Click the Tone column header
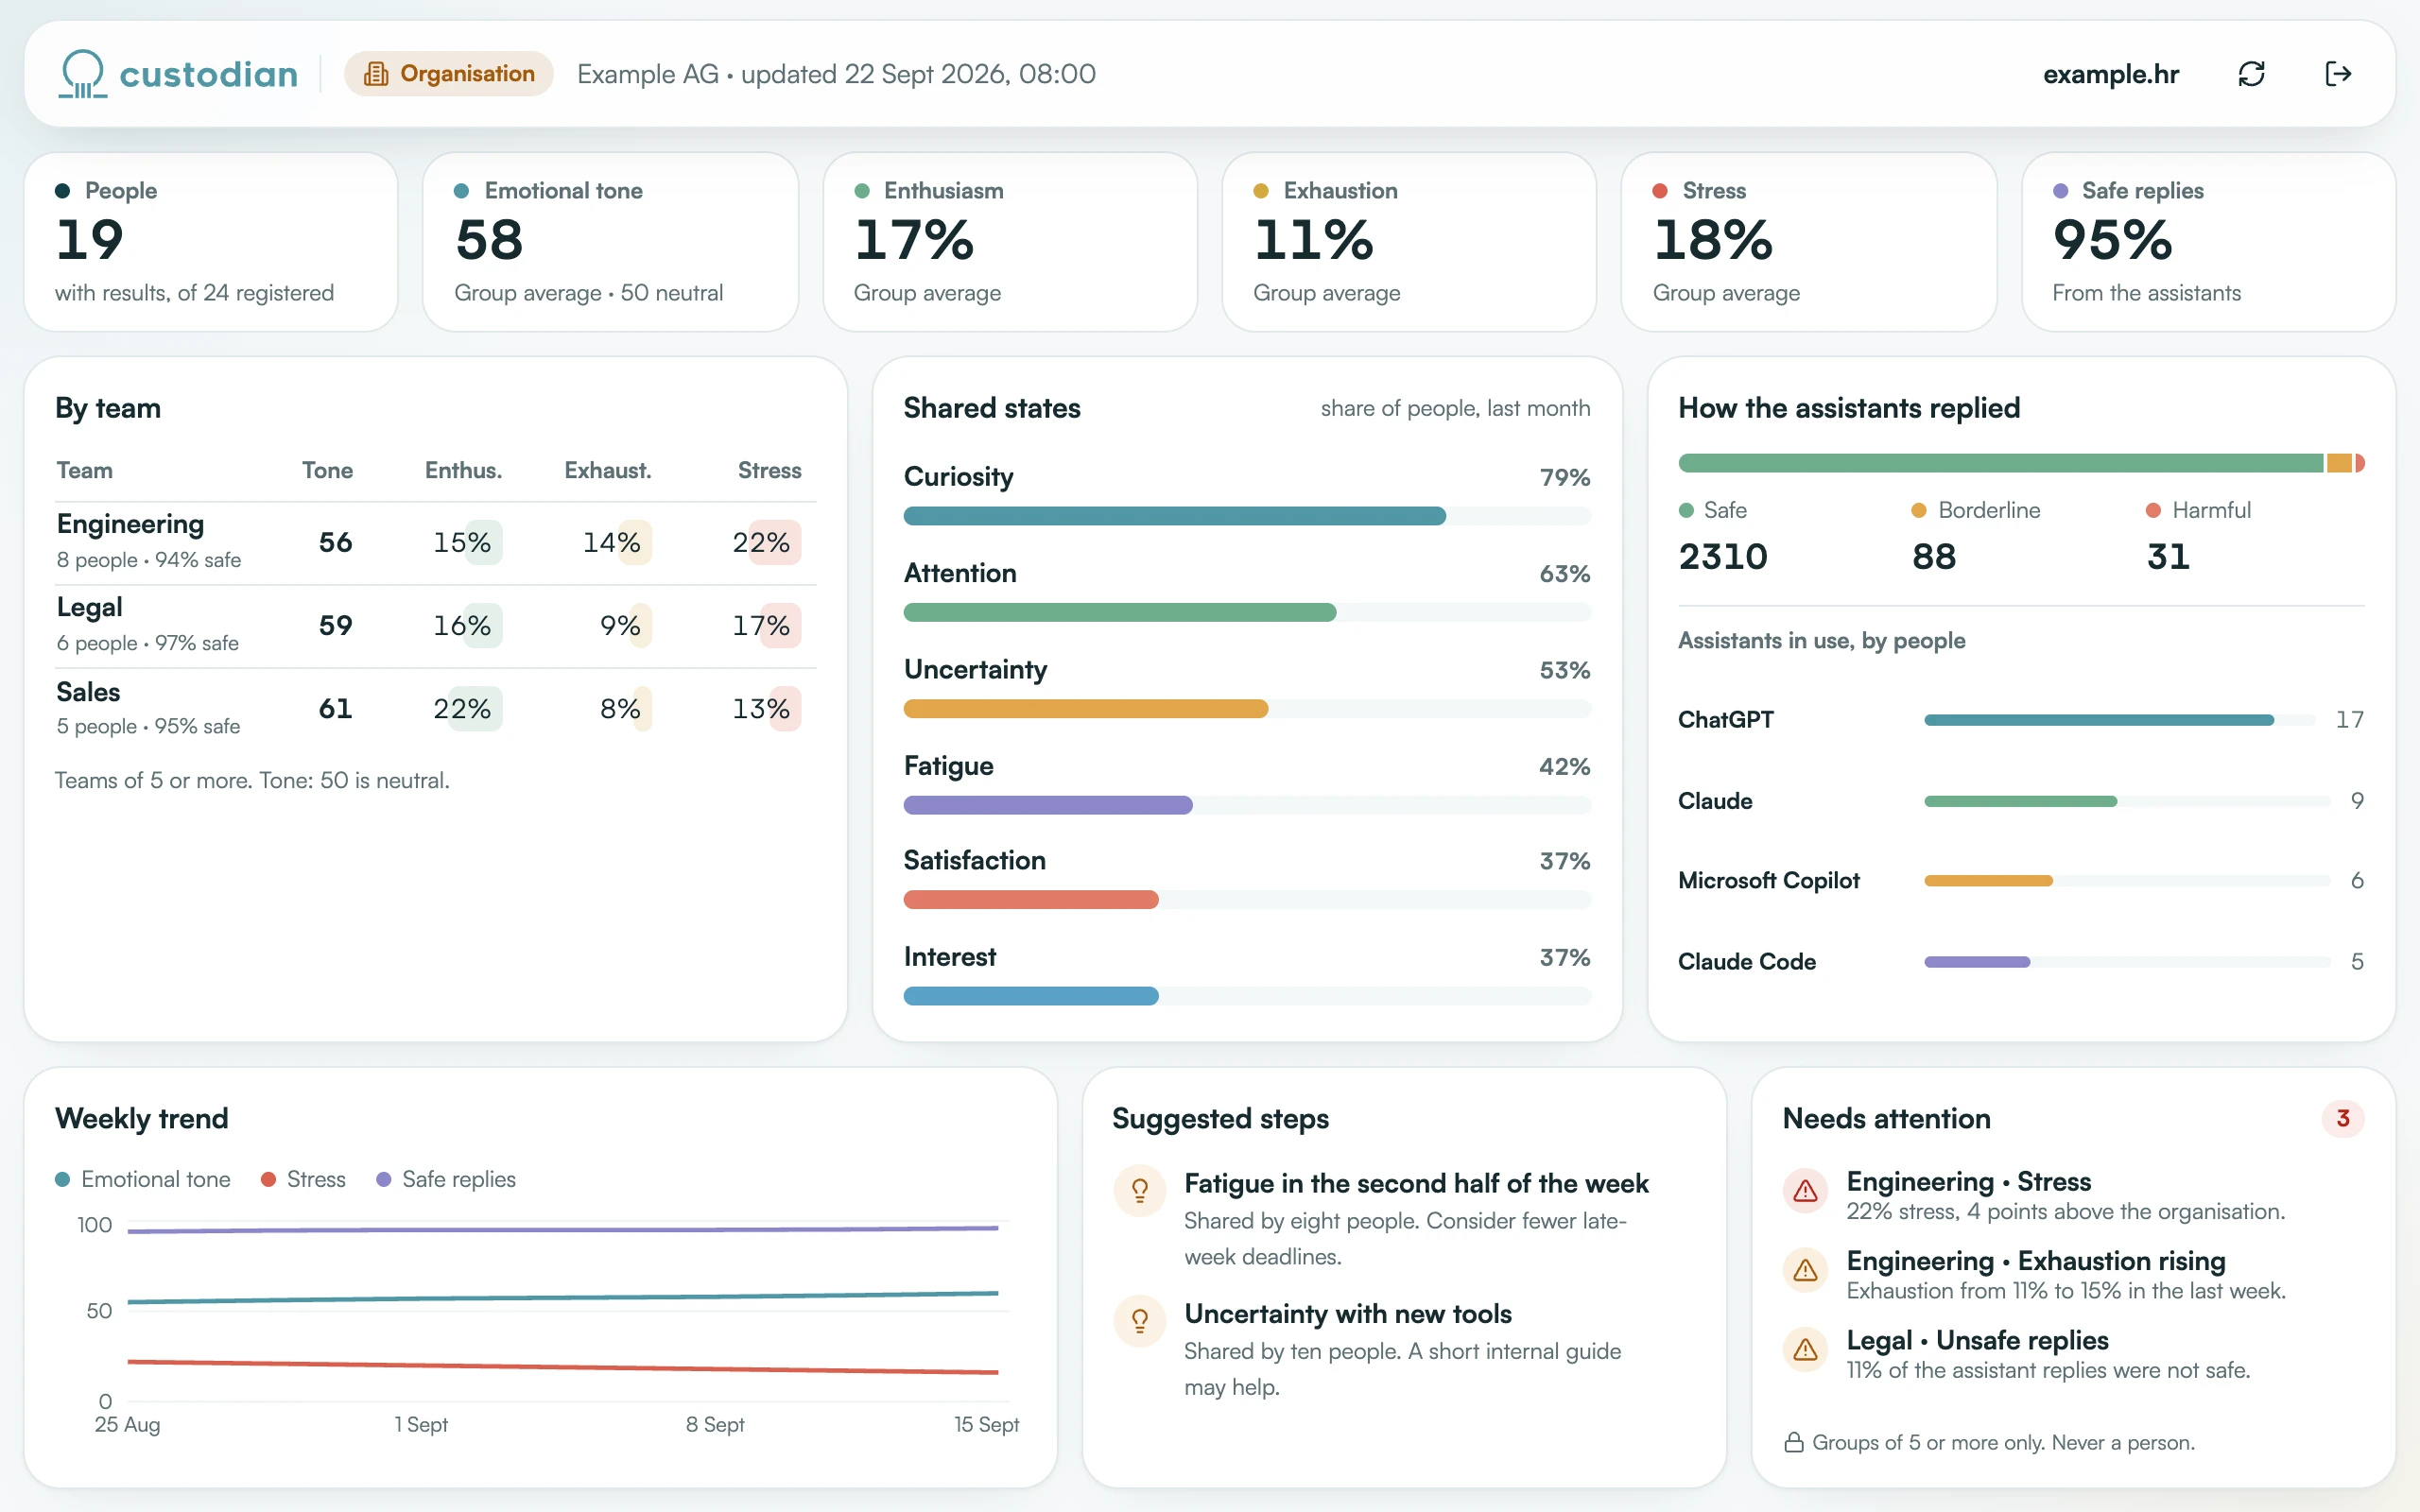 pyautogui.click(x=327, y=470)
